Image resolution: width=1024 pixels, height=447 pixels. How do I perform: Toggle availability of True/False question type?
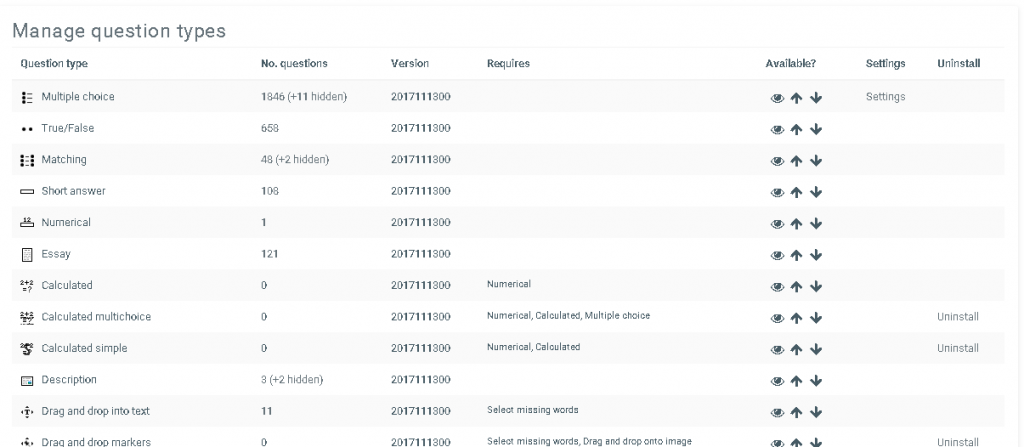click(x=776, y=129)
